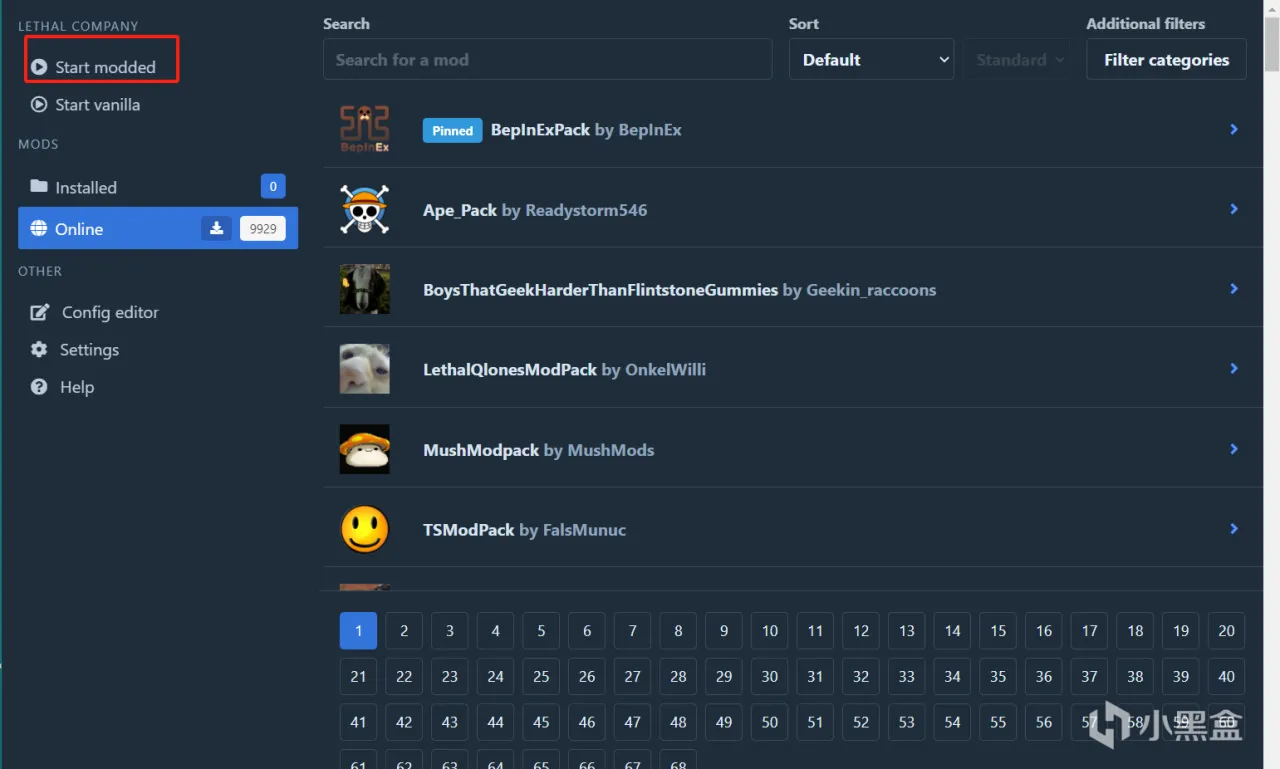
Task: Click the Pinned tag on BepInExPack
Action: click(x=452, y=130)
